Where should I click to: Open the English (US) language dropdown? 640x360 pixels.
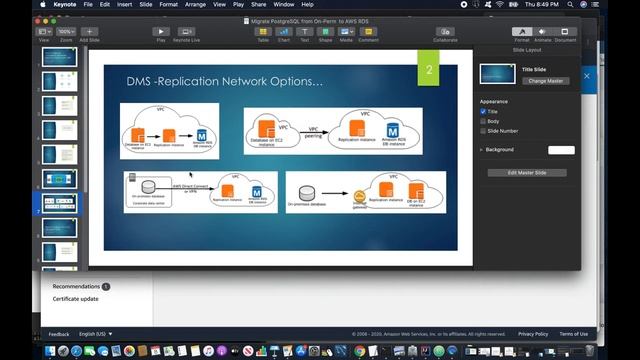96,334
